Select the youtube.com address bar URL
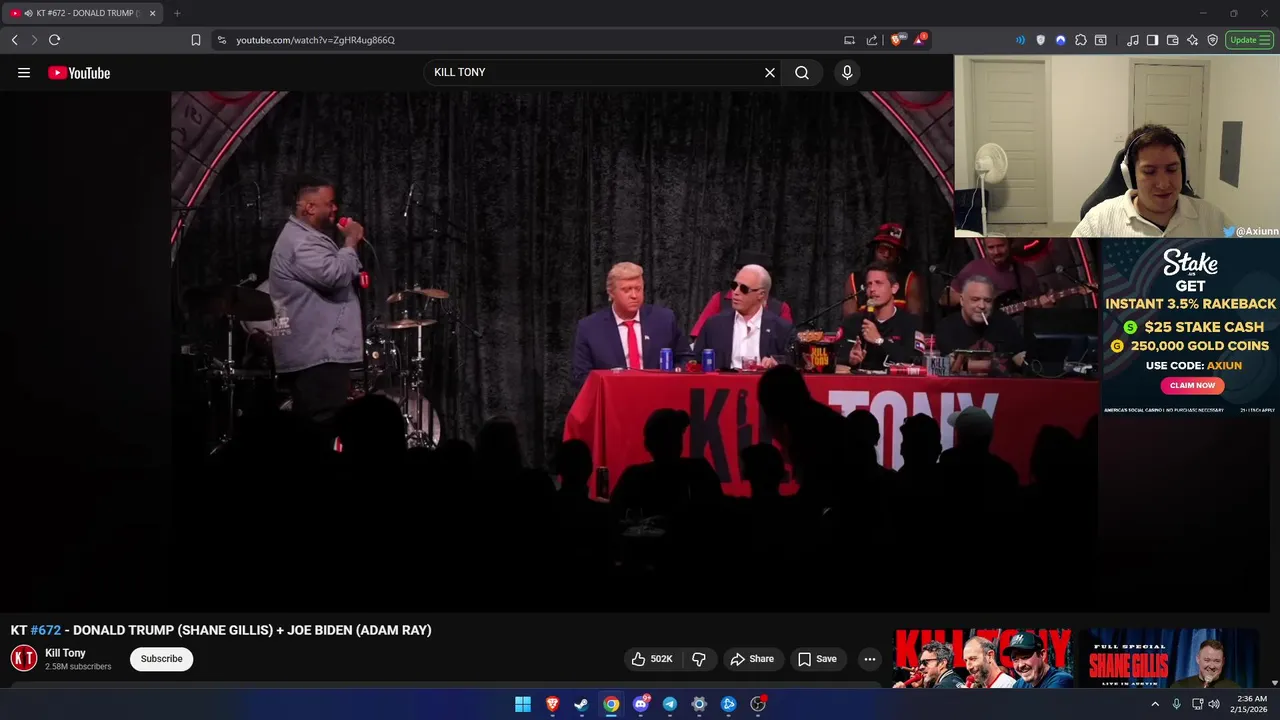The image size is (1280, 720). pyautogui.click(x=315, y=40)
